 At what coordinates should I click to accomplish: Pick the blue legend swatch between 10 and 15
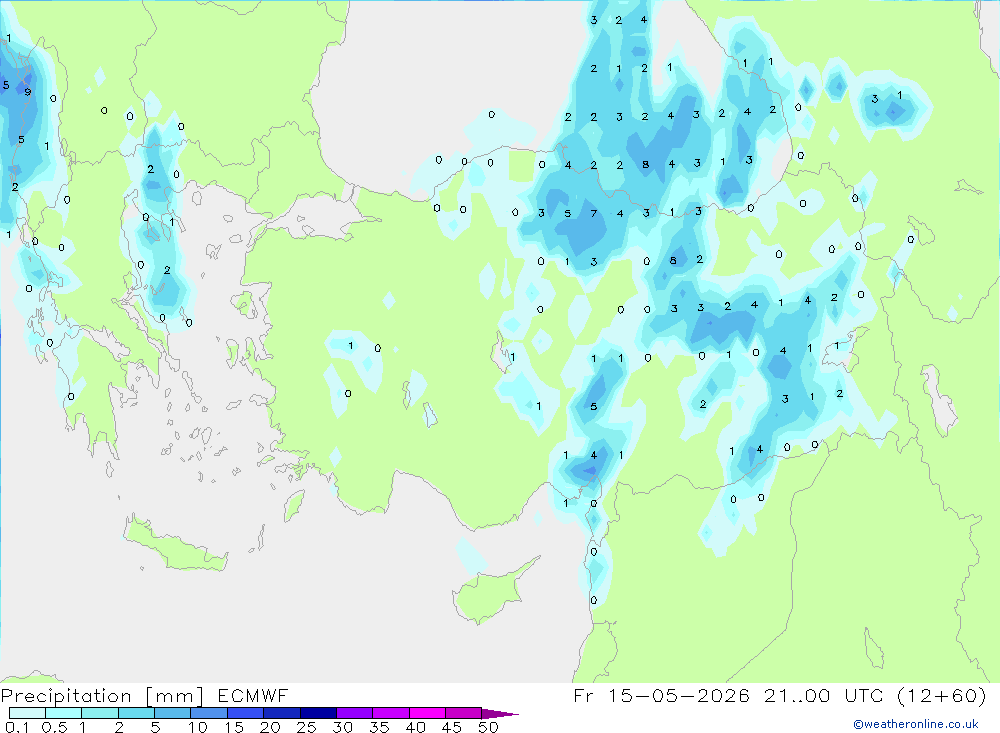pos(209,713)
